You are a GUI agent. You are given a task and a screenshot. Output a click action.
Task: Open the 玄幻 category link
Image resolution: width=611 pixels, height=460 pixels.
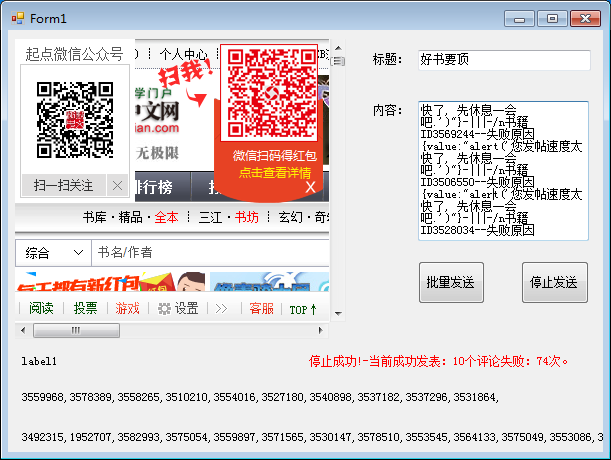coord(290,217)
